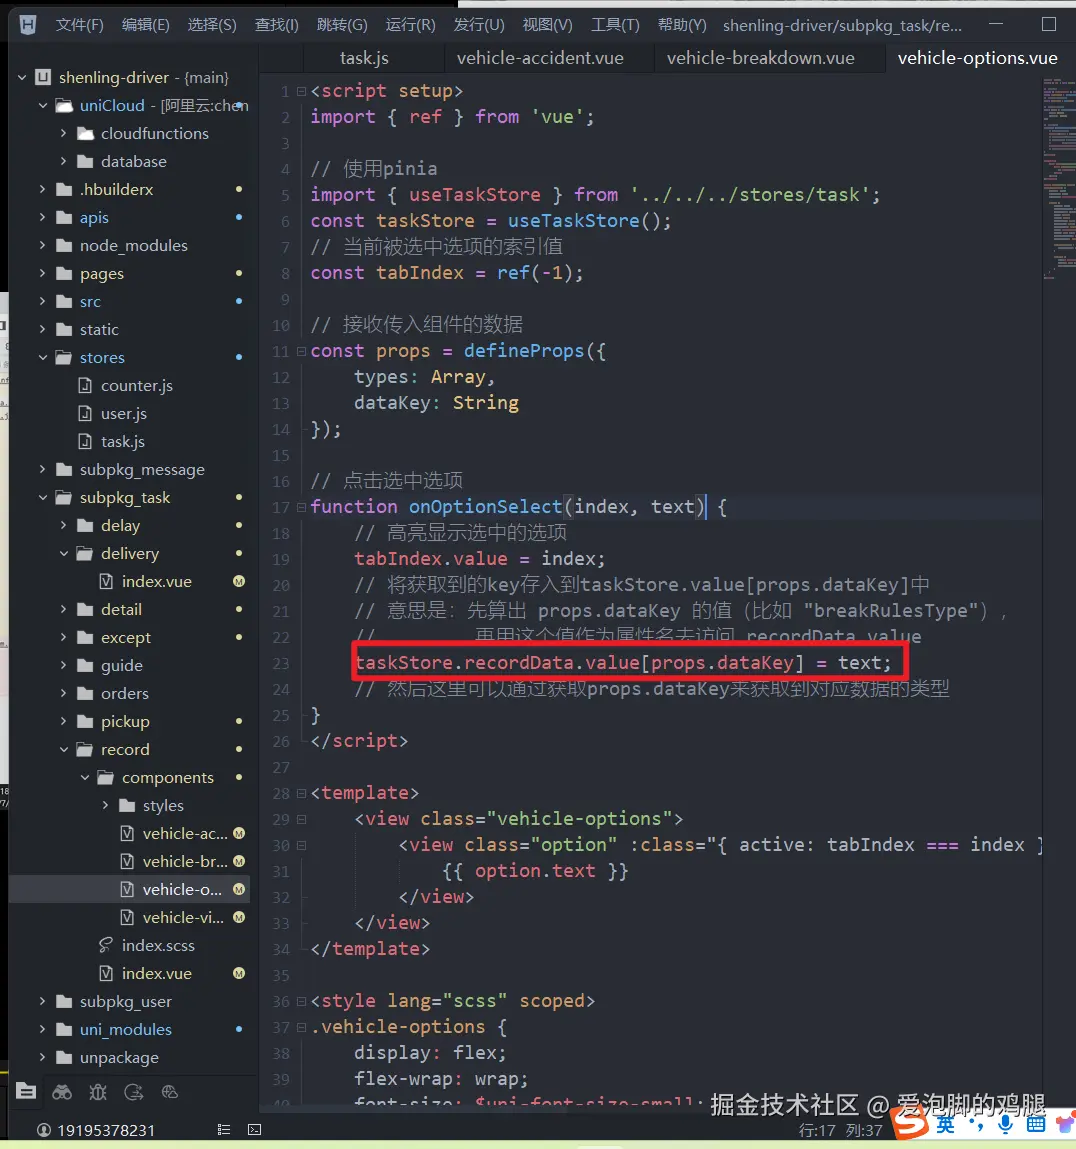Click the code minimap on right edge
The width and height of the screenshot is (1076, 1149).
pos(1058,180)
